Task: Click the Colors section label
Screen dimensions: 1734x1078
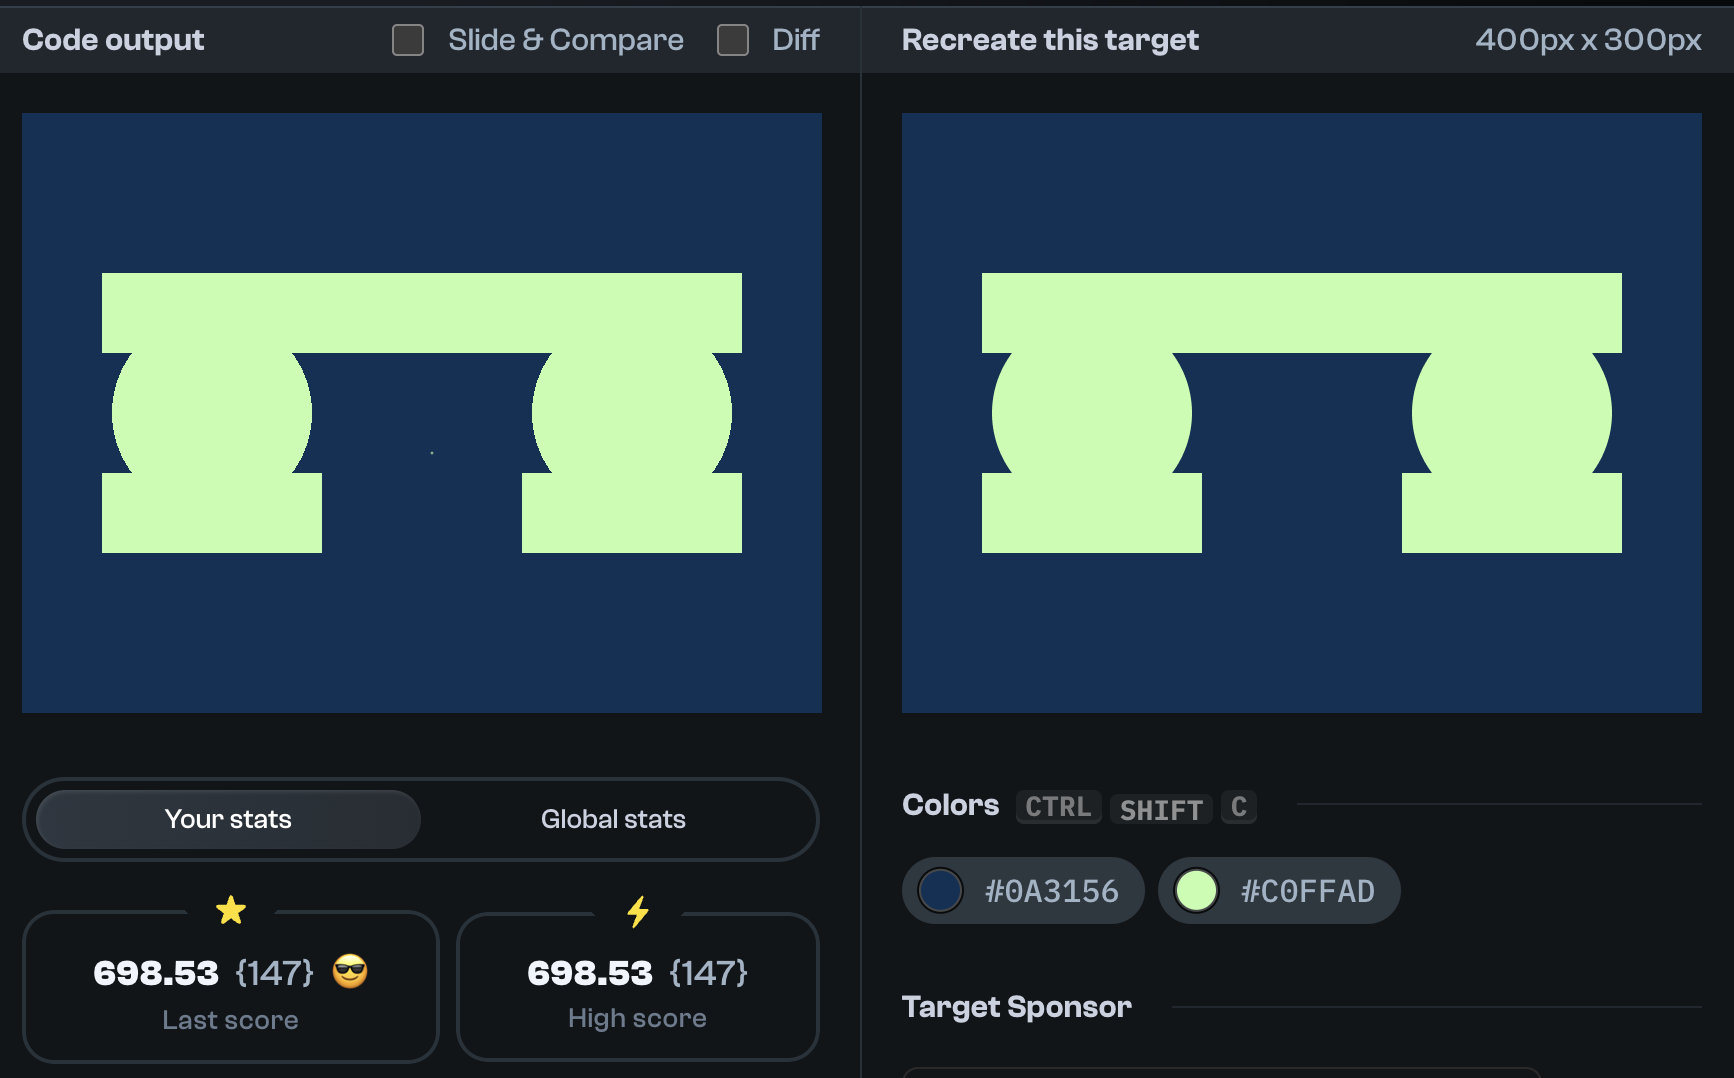Action: [950, 805]
